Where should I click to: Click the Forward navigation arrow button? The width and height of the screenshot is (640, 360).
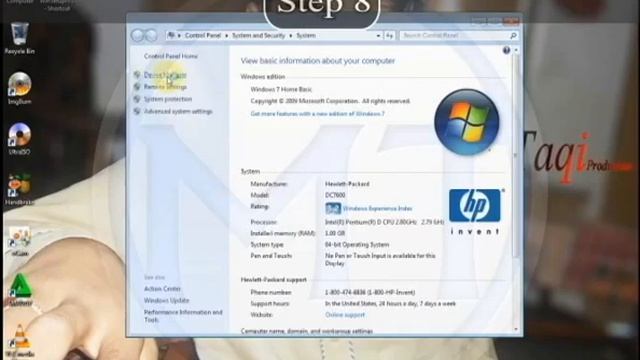click(151, 36)
